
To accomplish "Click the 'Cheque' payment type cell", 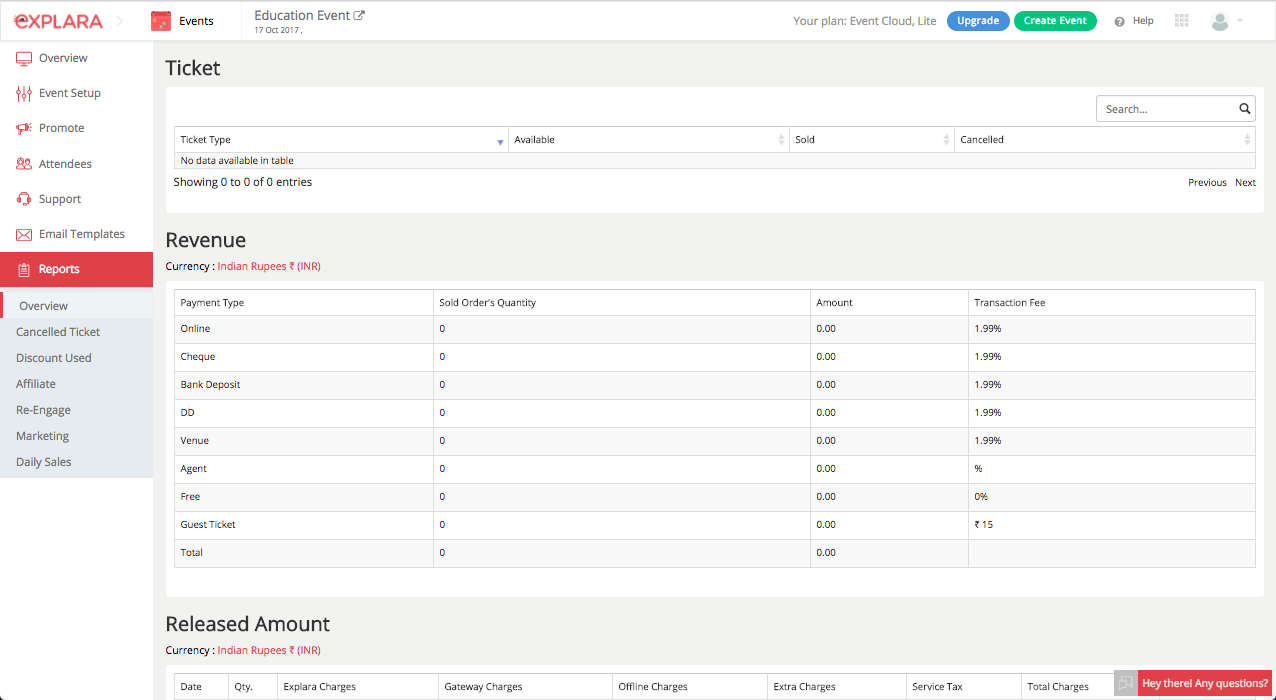I will tap(304, 357).
